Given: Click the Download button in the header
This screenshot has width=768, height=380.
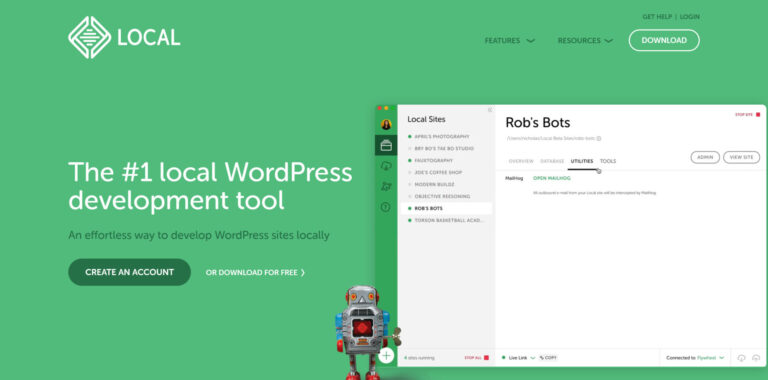Looking at the screenshot, I should click(664, 40).
